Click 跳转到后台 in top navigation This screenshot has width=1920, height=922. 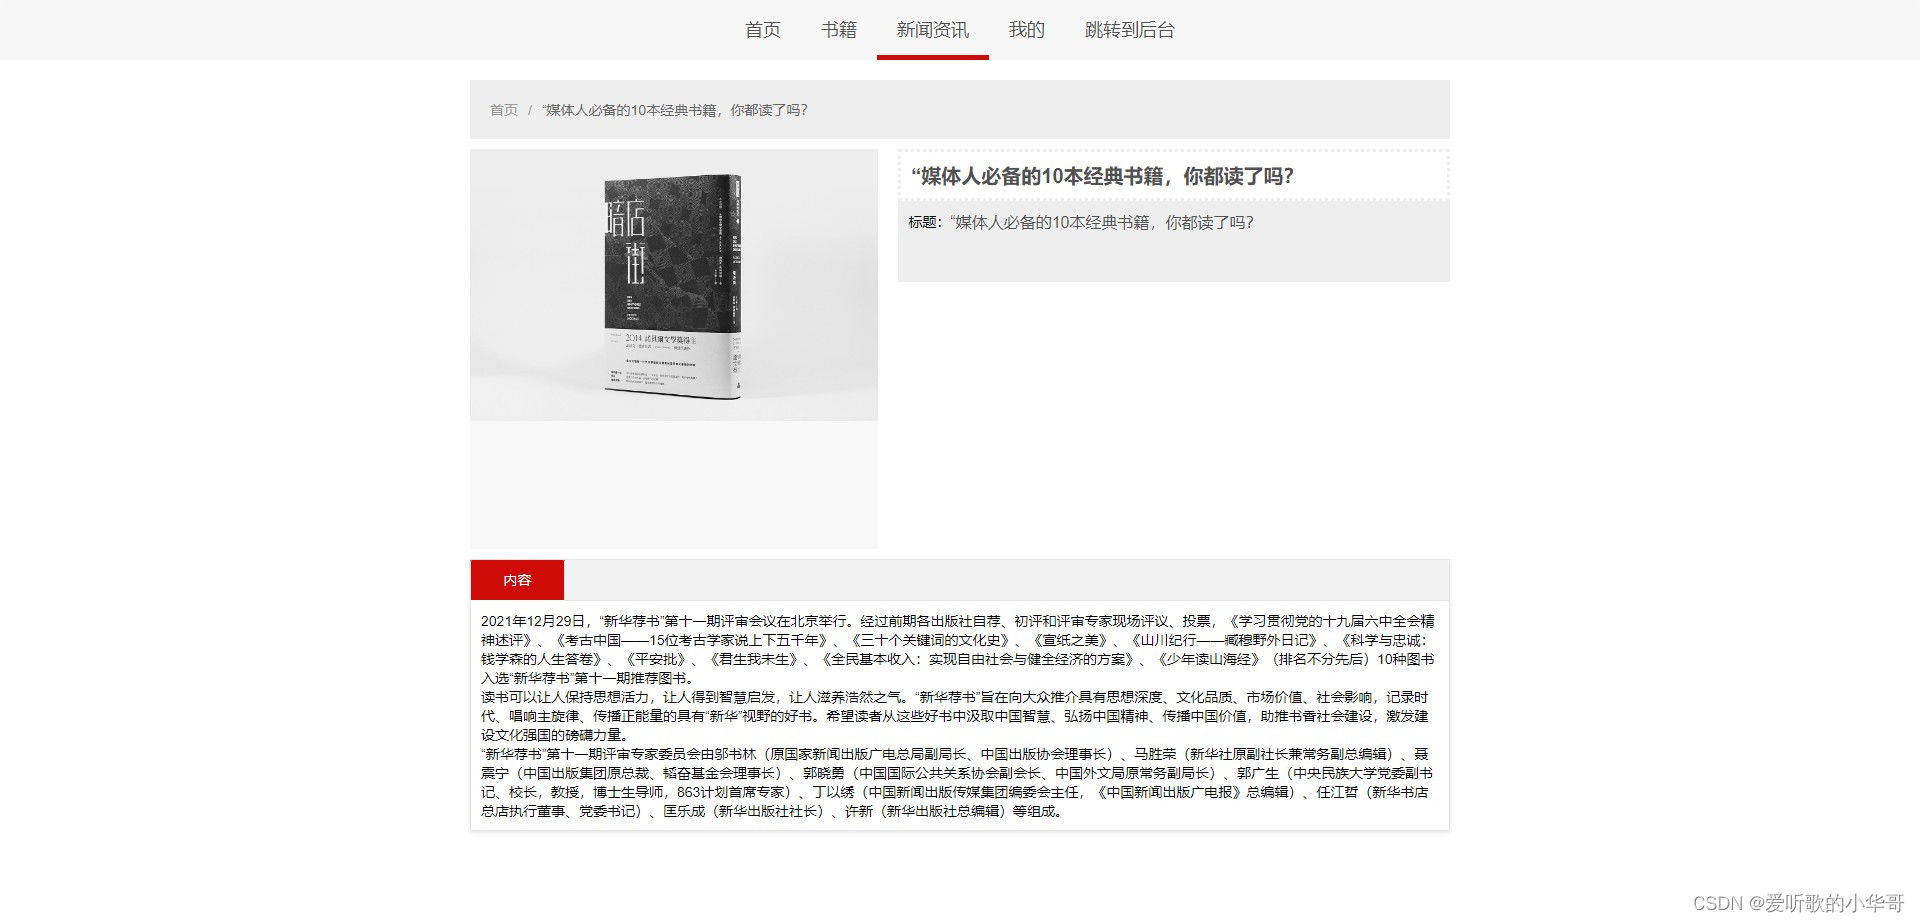pos(1129,30)
